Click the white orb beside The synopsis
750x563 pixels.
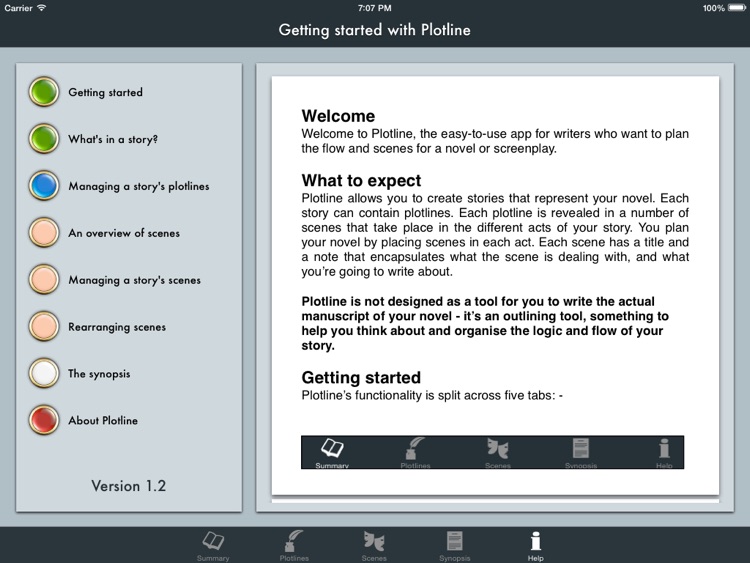pos(44,373)
